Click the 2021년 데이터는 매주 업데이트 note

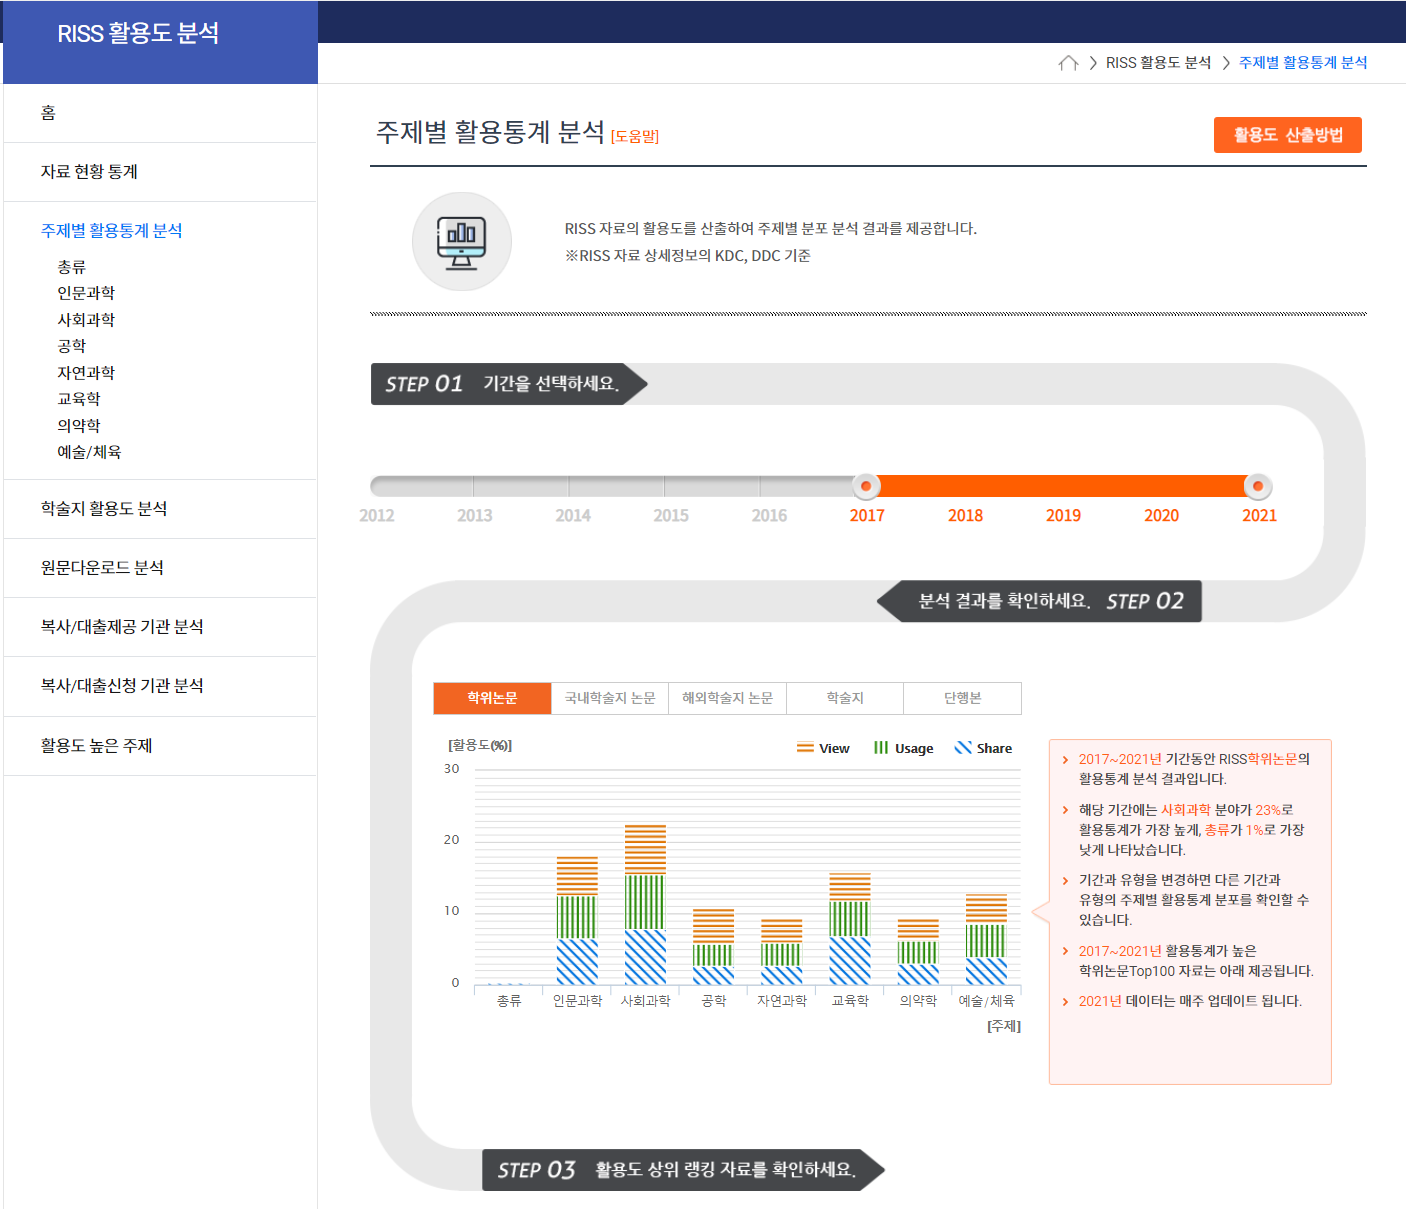point(1190,1001)
